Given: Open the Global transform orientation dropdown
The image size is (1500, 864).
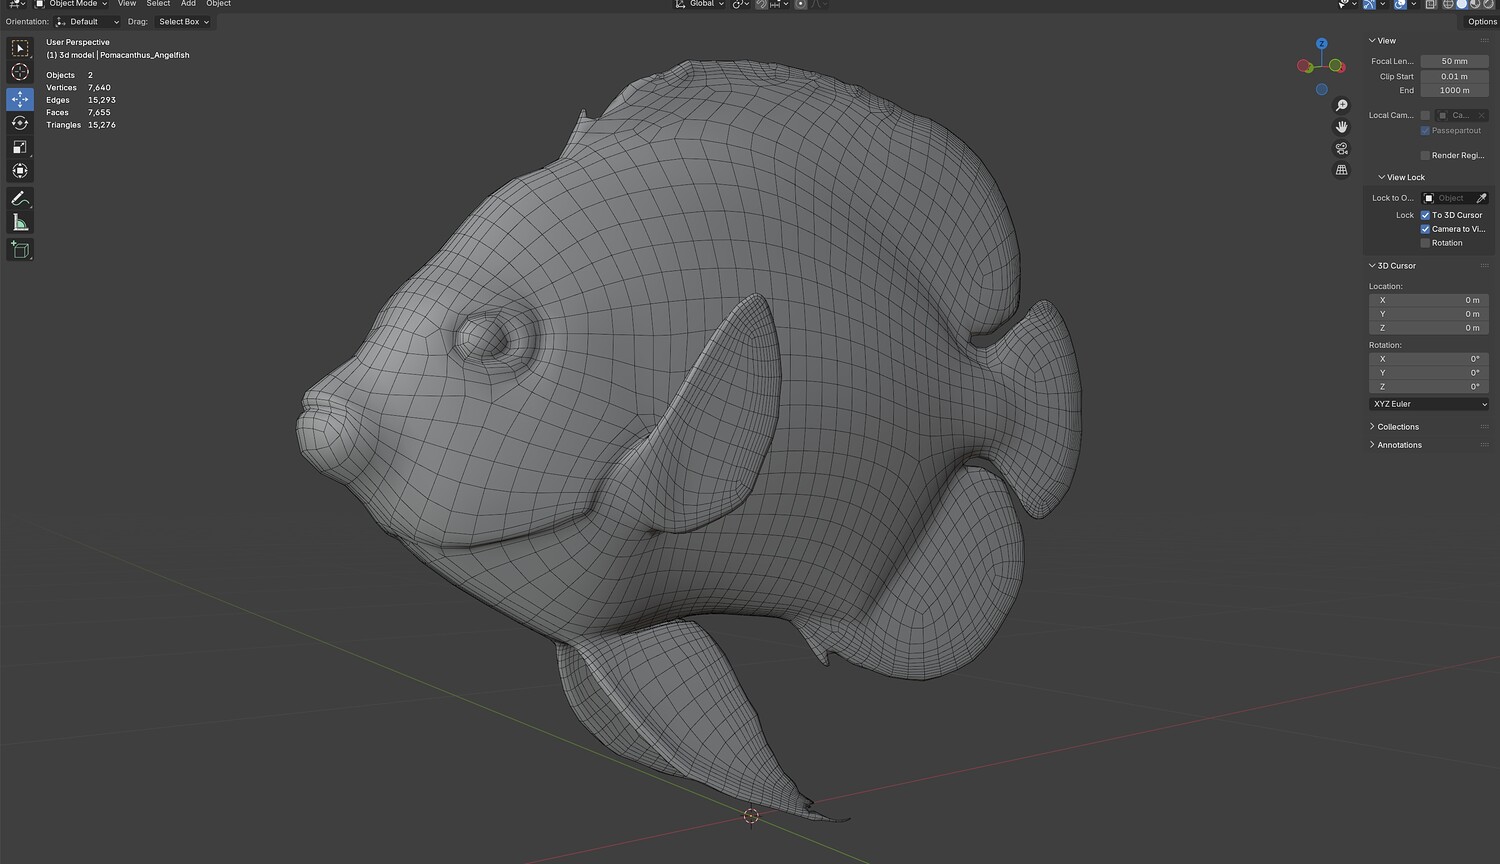Looking at the screenshot, I should 699,4.
